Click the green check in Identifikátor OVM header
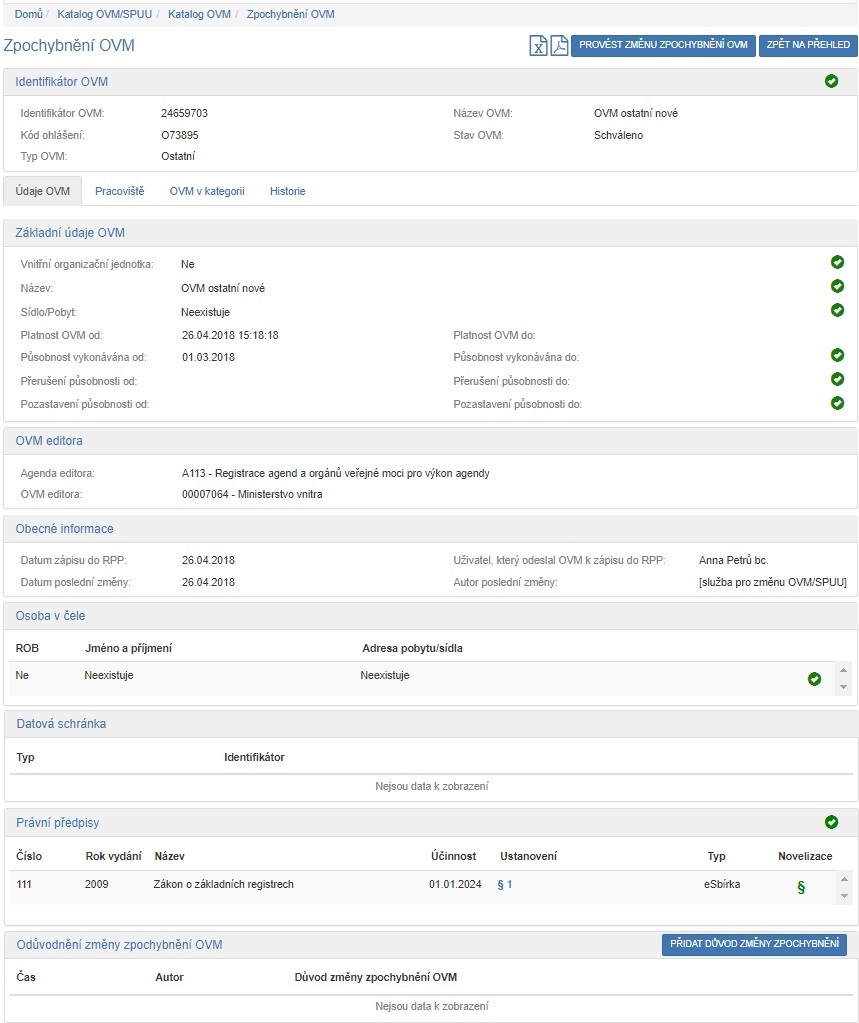 click(x=831, y=81)
